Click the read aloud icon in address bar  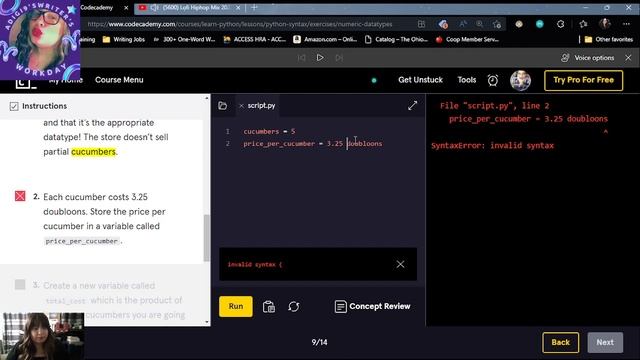click(x=462, y=24)
